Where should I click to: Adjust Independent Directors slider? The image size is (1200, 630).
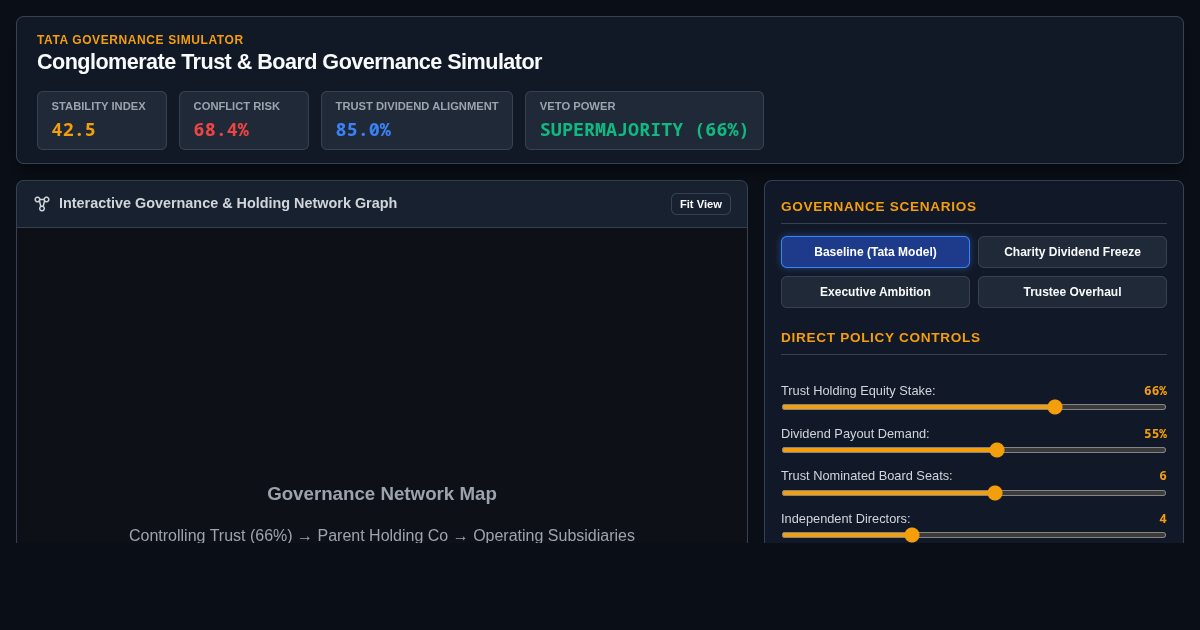coord(974,535)
